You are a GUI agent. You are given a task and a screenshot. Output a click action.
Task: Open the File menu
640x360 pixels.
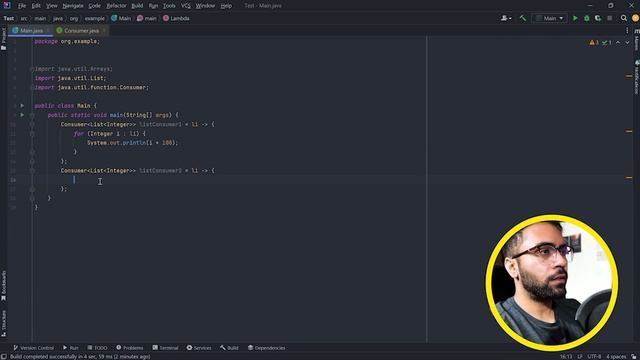tap(22, 6)
